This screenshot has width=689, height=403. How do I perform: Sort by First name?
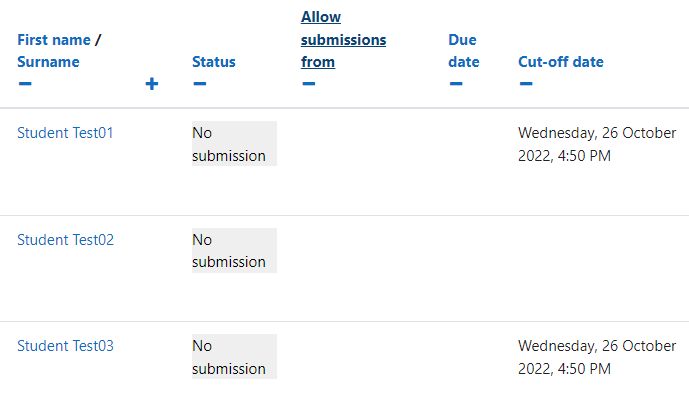coord(54,40)
